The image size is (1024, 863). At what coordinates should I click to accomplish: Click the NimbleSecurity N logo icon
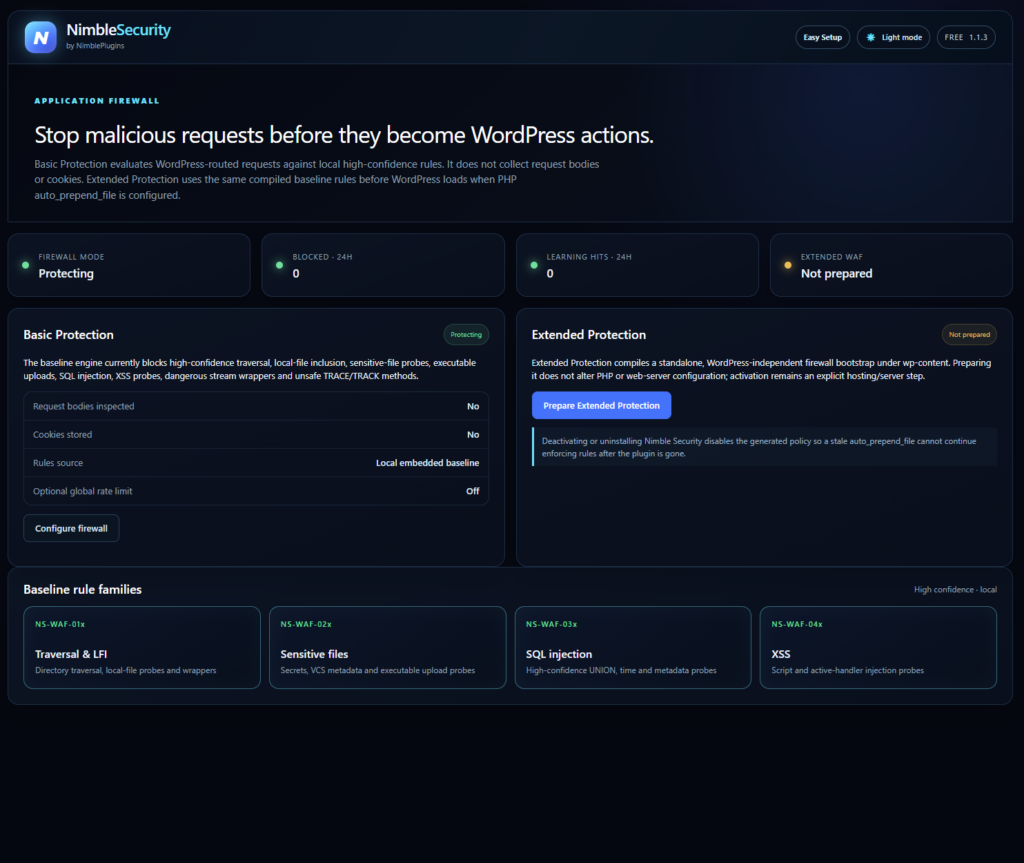point(40,37)
